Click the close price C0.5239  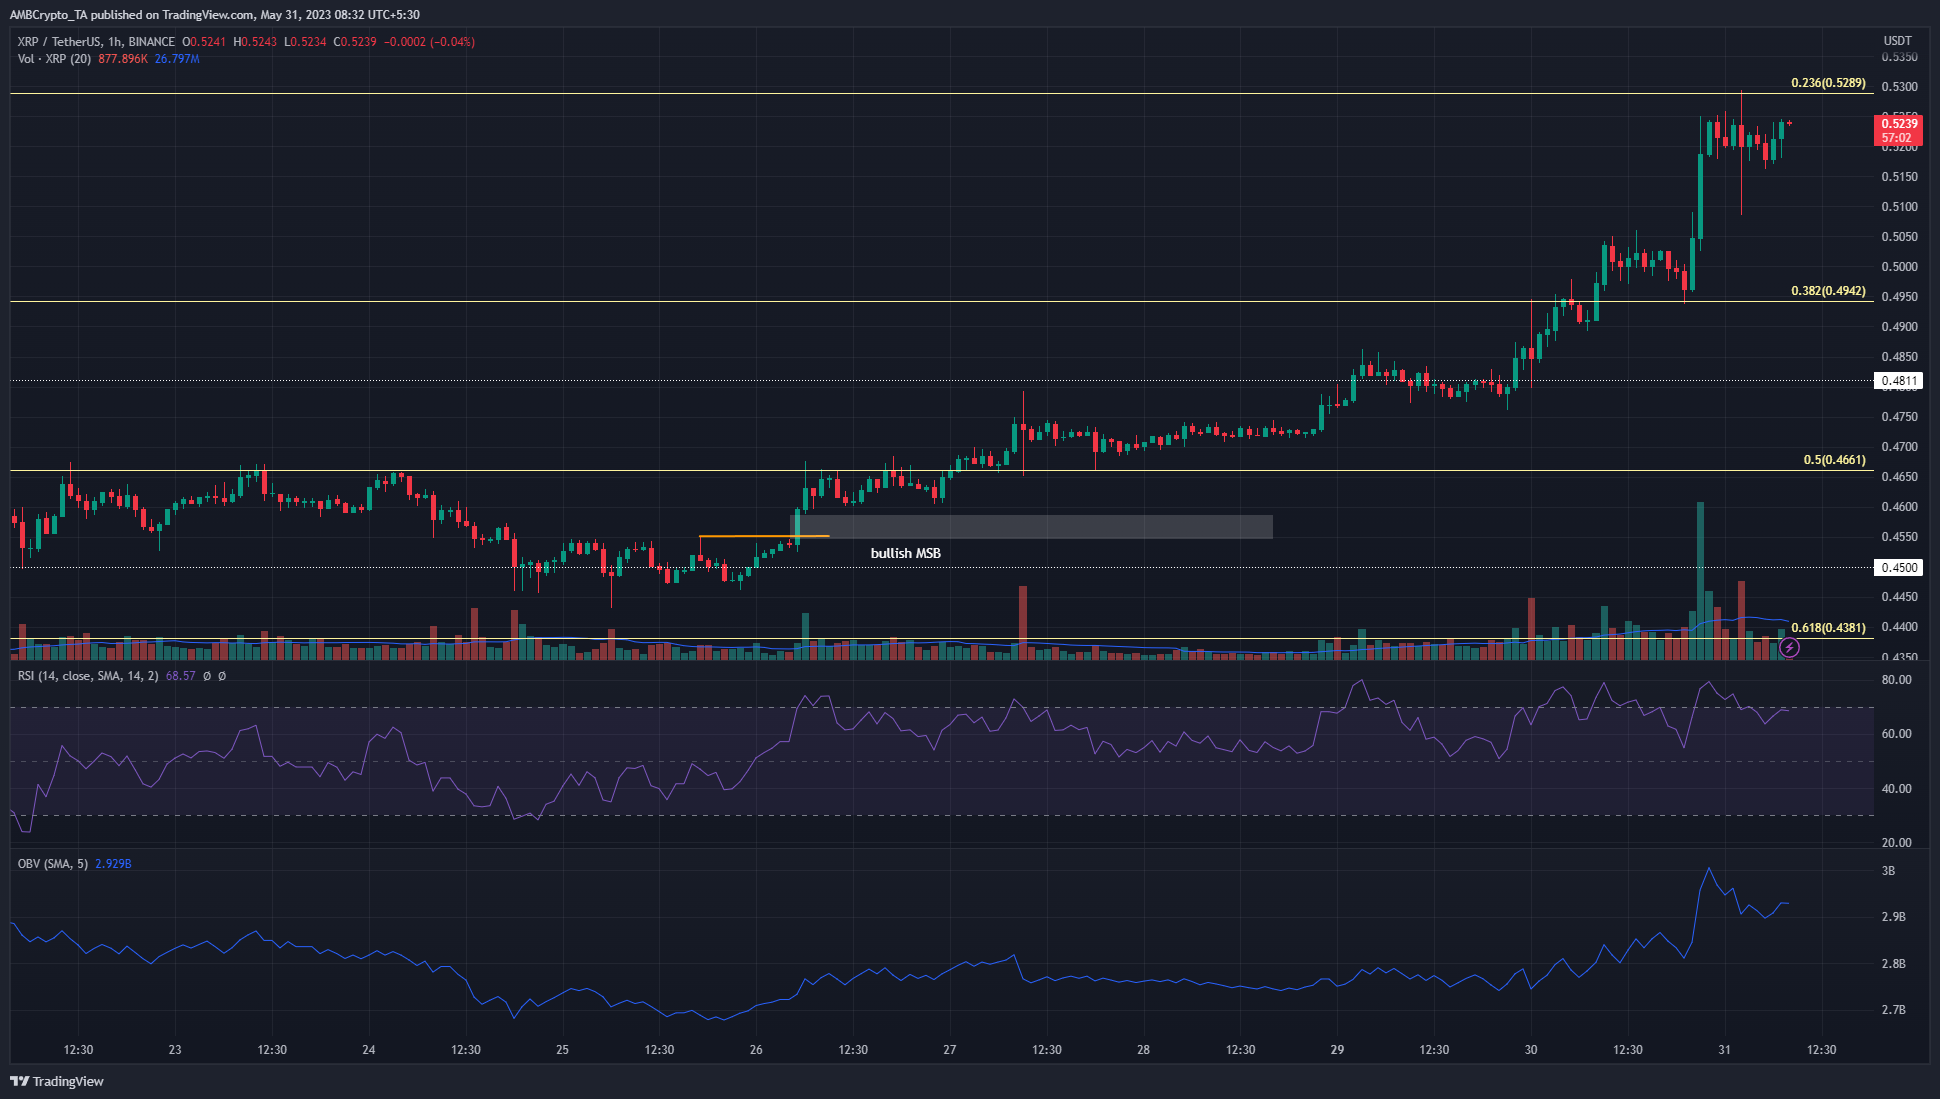tap(355, 42)
